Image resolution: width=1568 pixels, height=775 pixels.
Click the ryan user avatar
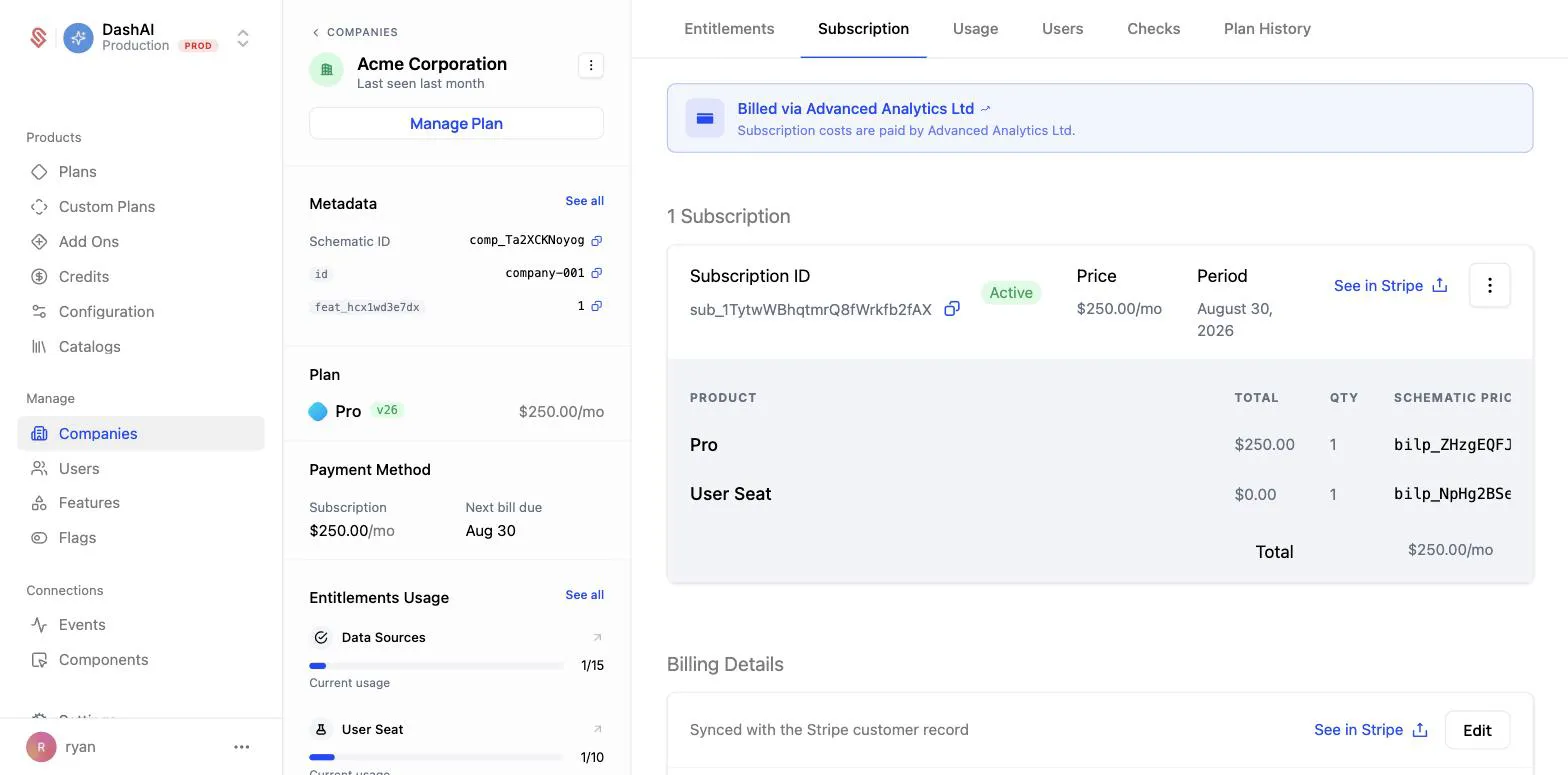click(41, 747)
